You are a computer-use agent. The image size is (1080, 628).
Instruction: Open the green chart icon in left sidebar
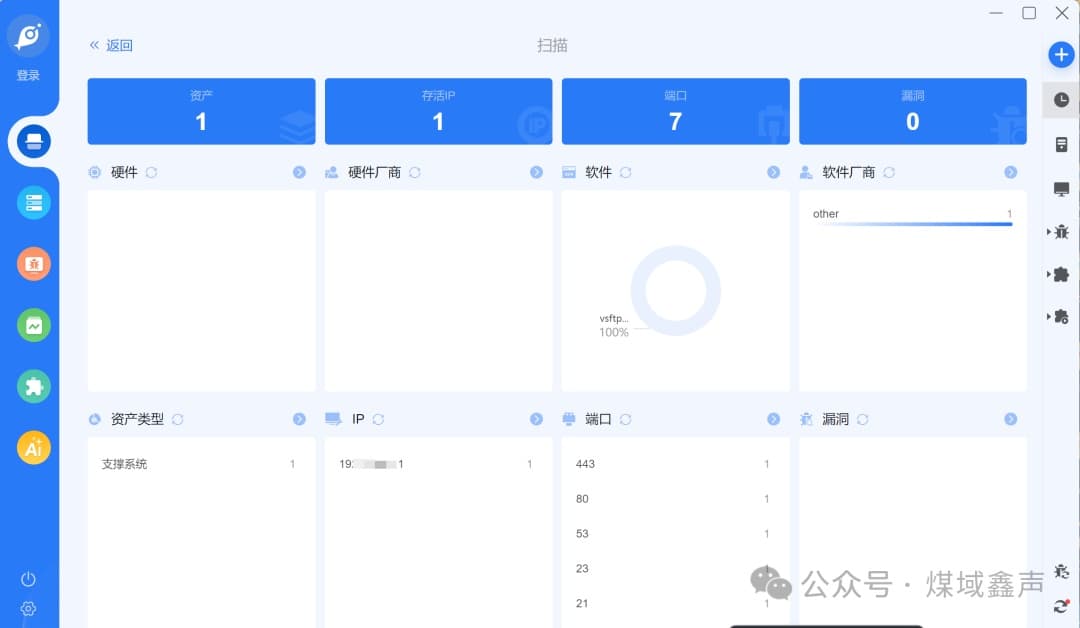(34, 325)
